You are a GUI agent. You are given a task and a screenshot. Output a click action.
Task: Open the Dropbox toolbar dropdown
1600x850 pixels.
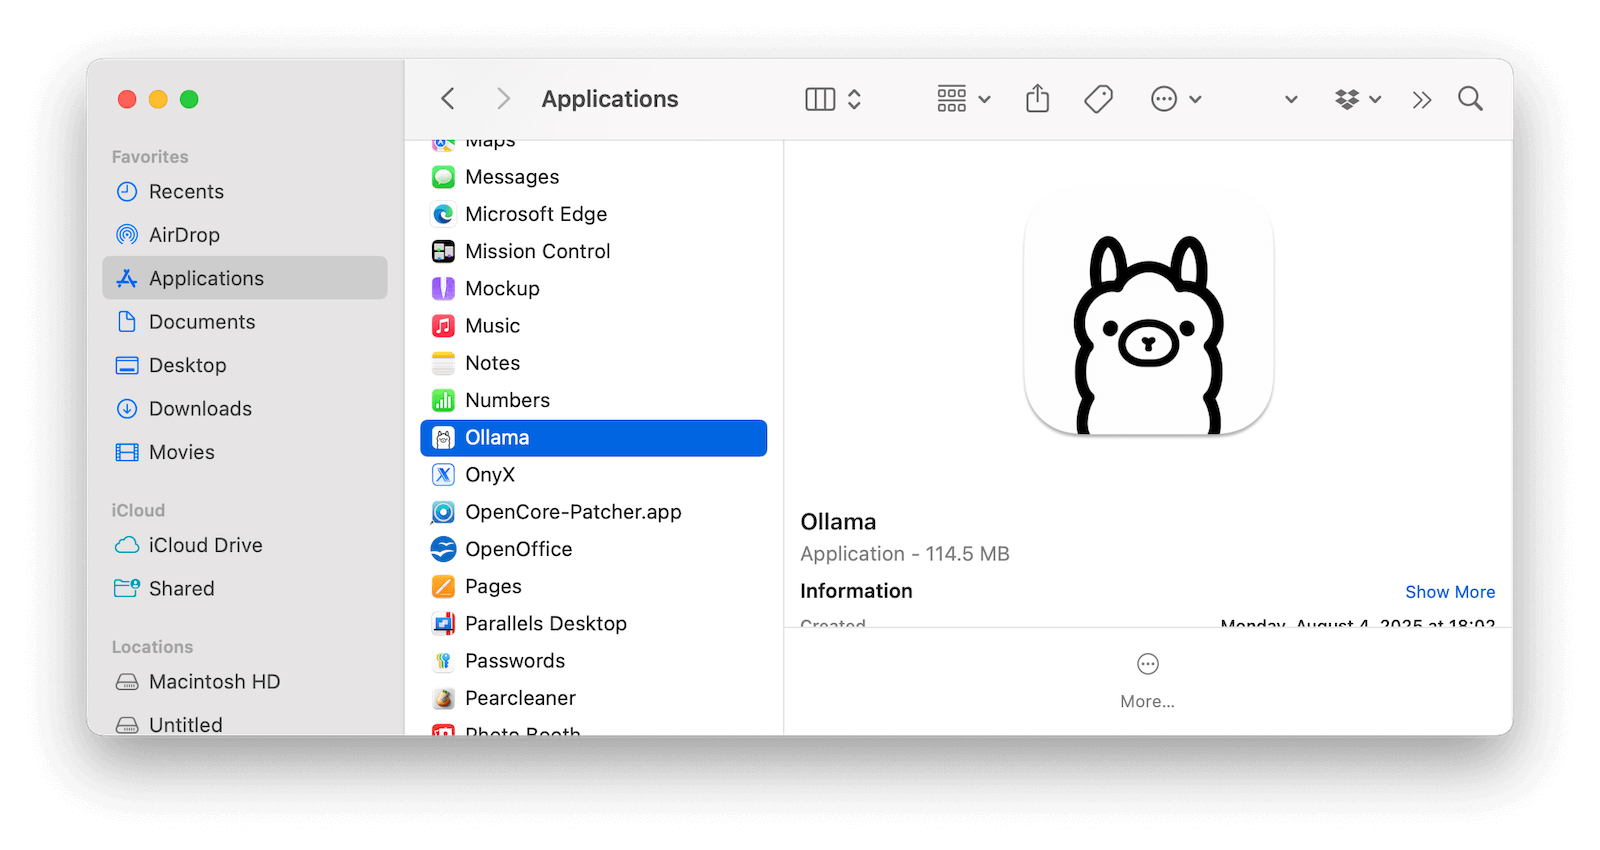pos(1358,99)
